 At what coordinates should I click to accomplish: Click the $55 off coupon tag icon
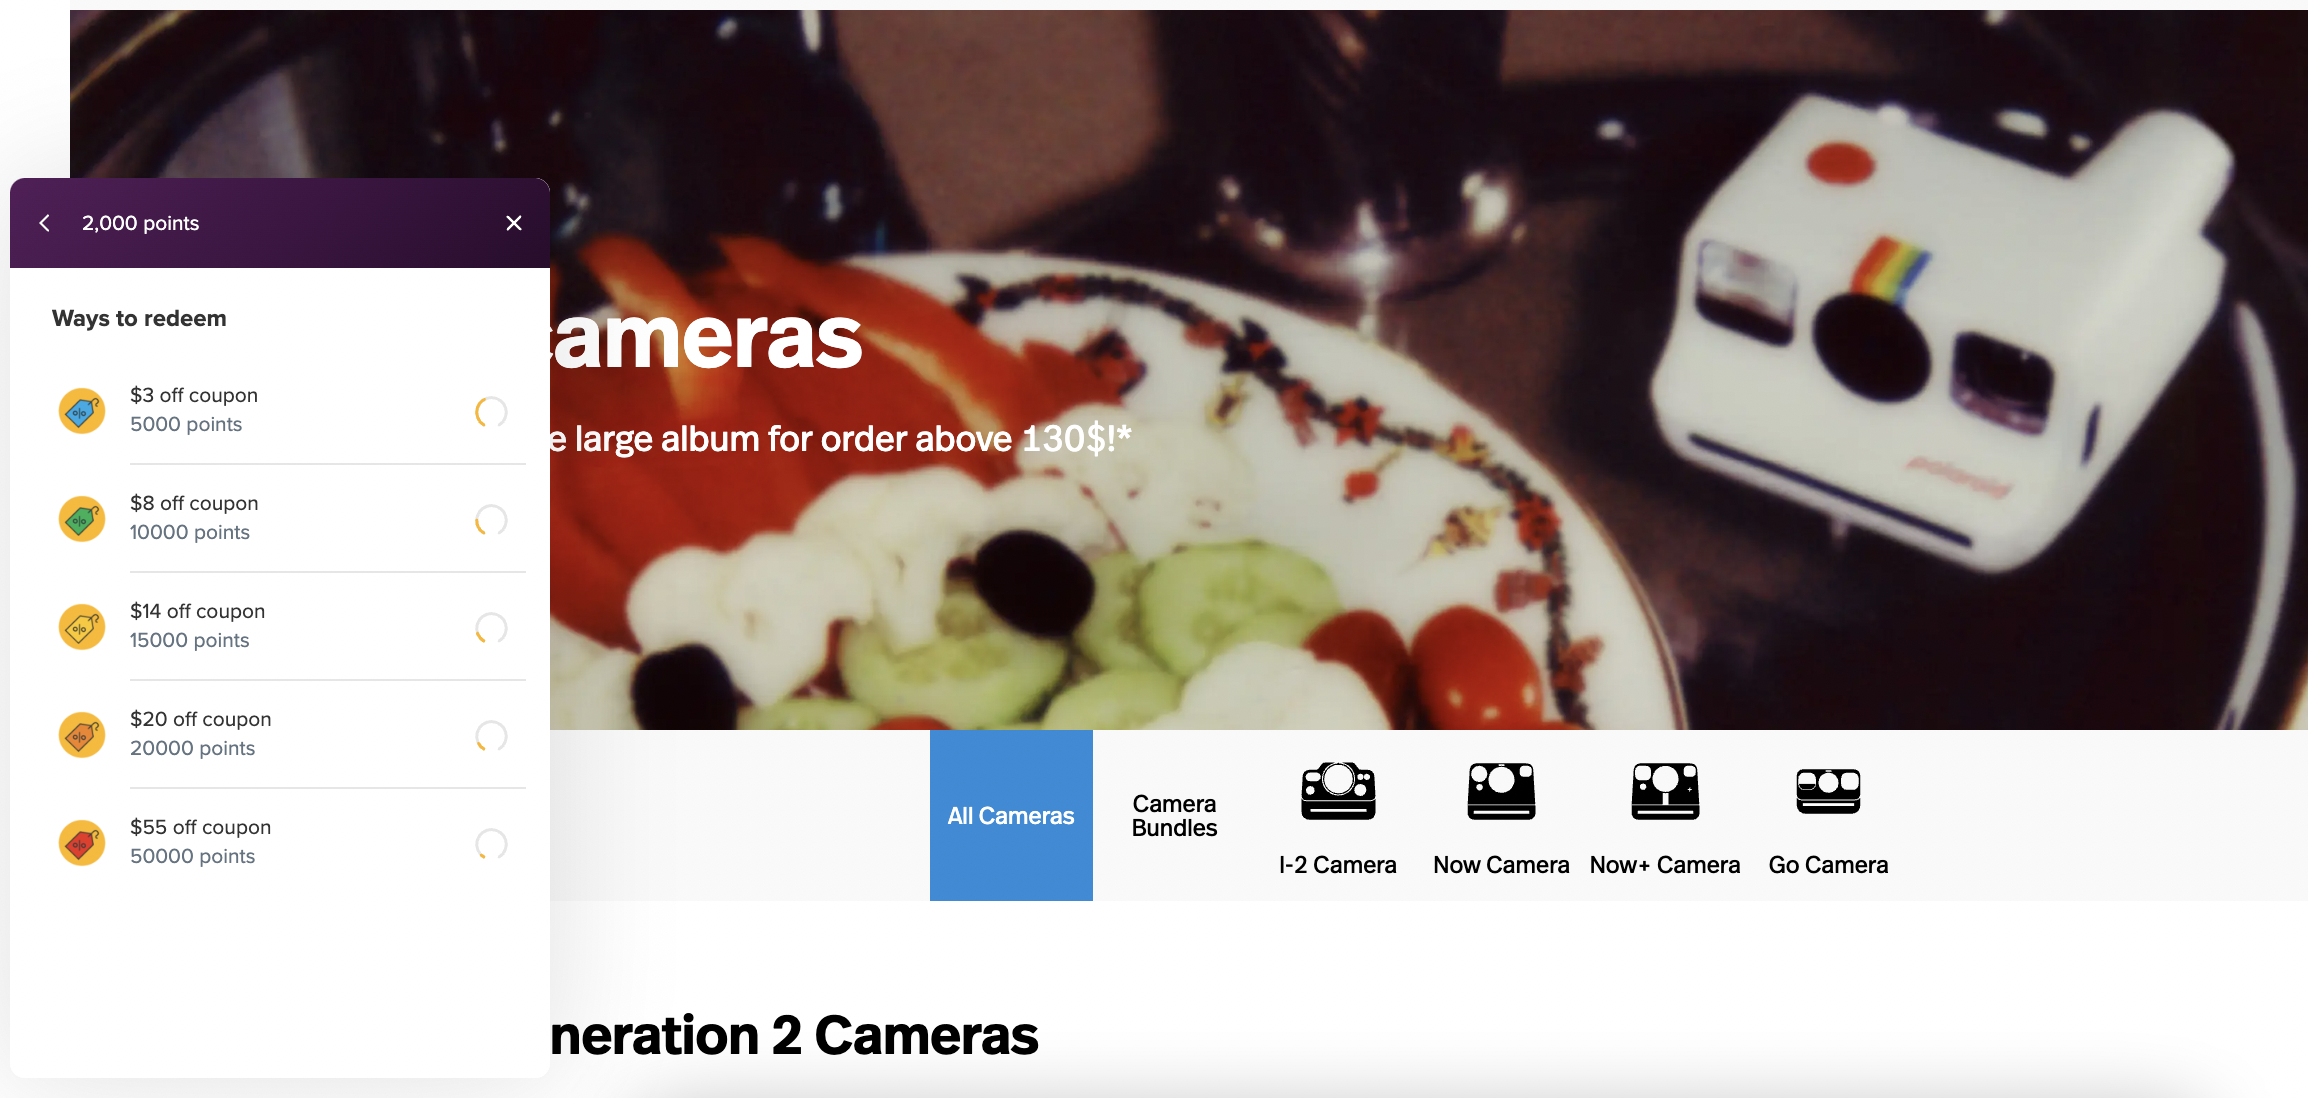click(x=84, y=839)
